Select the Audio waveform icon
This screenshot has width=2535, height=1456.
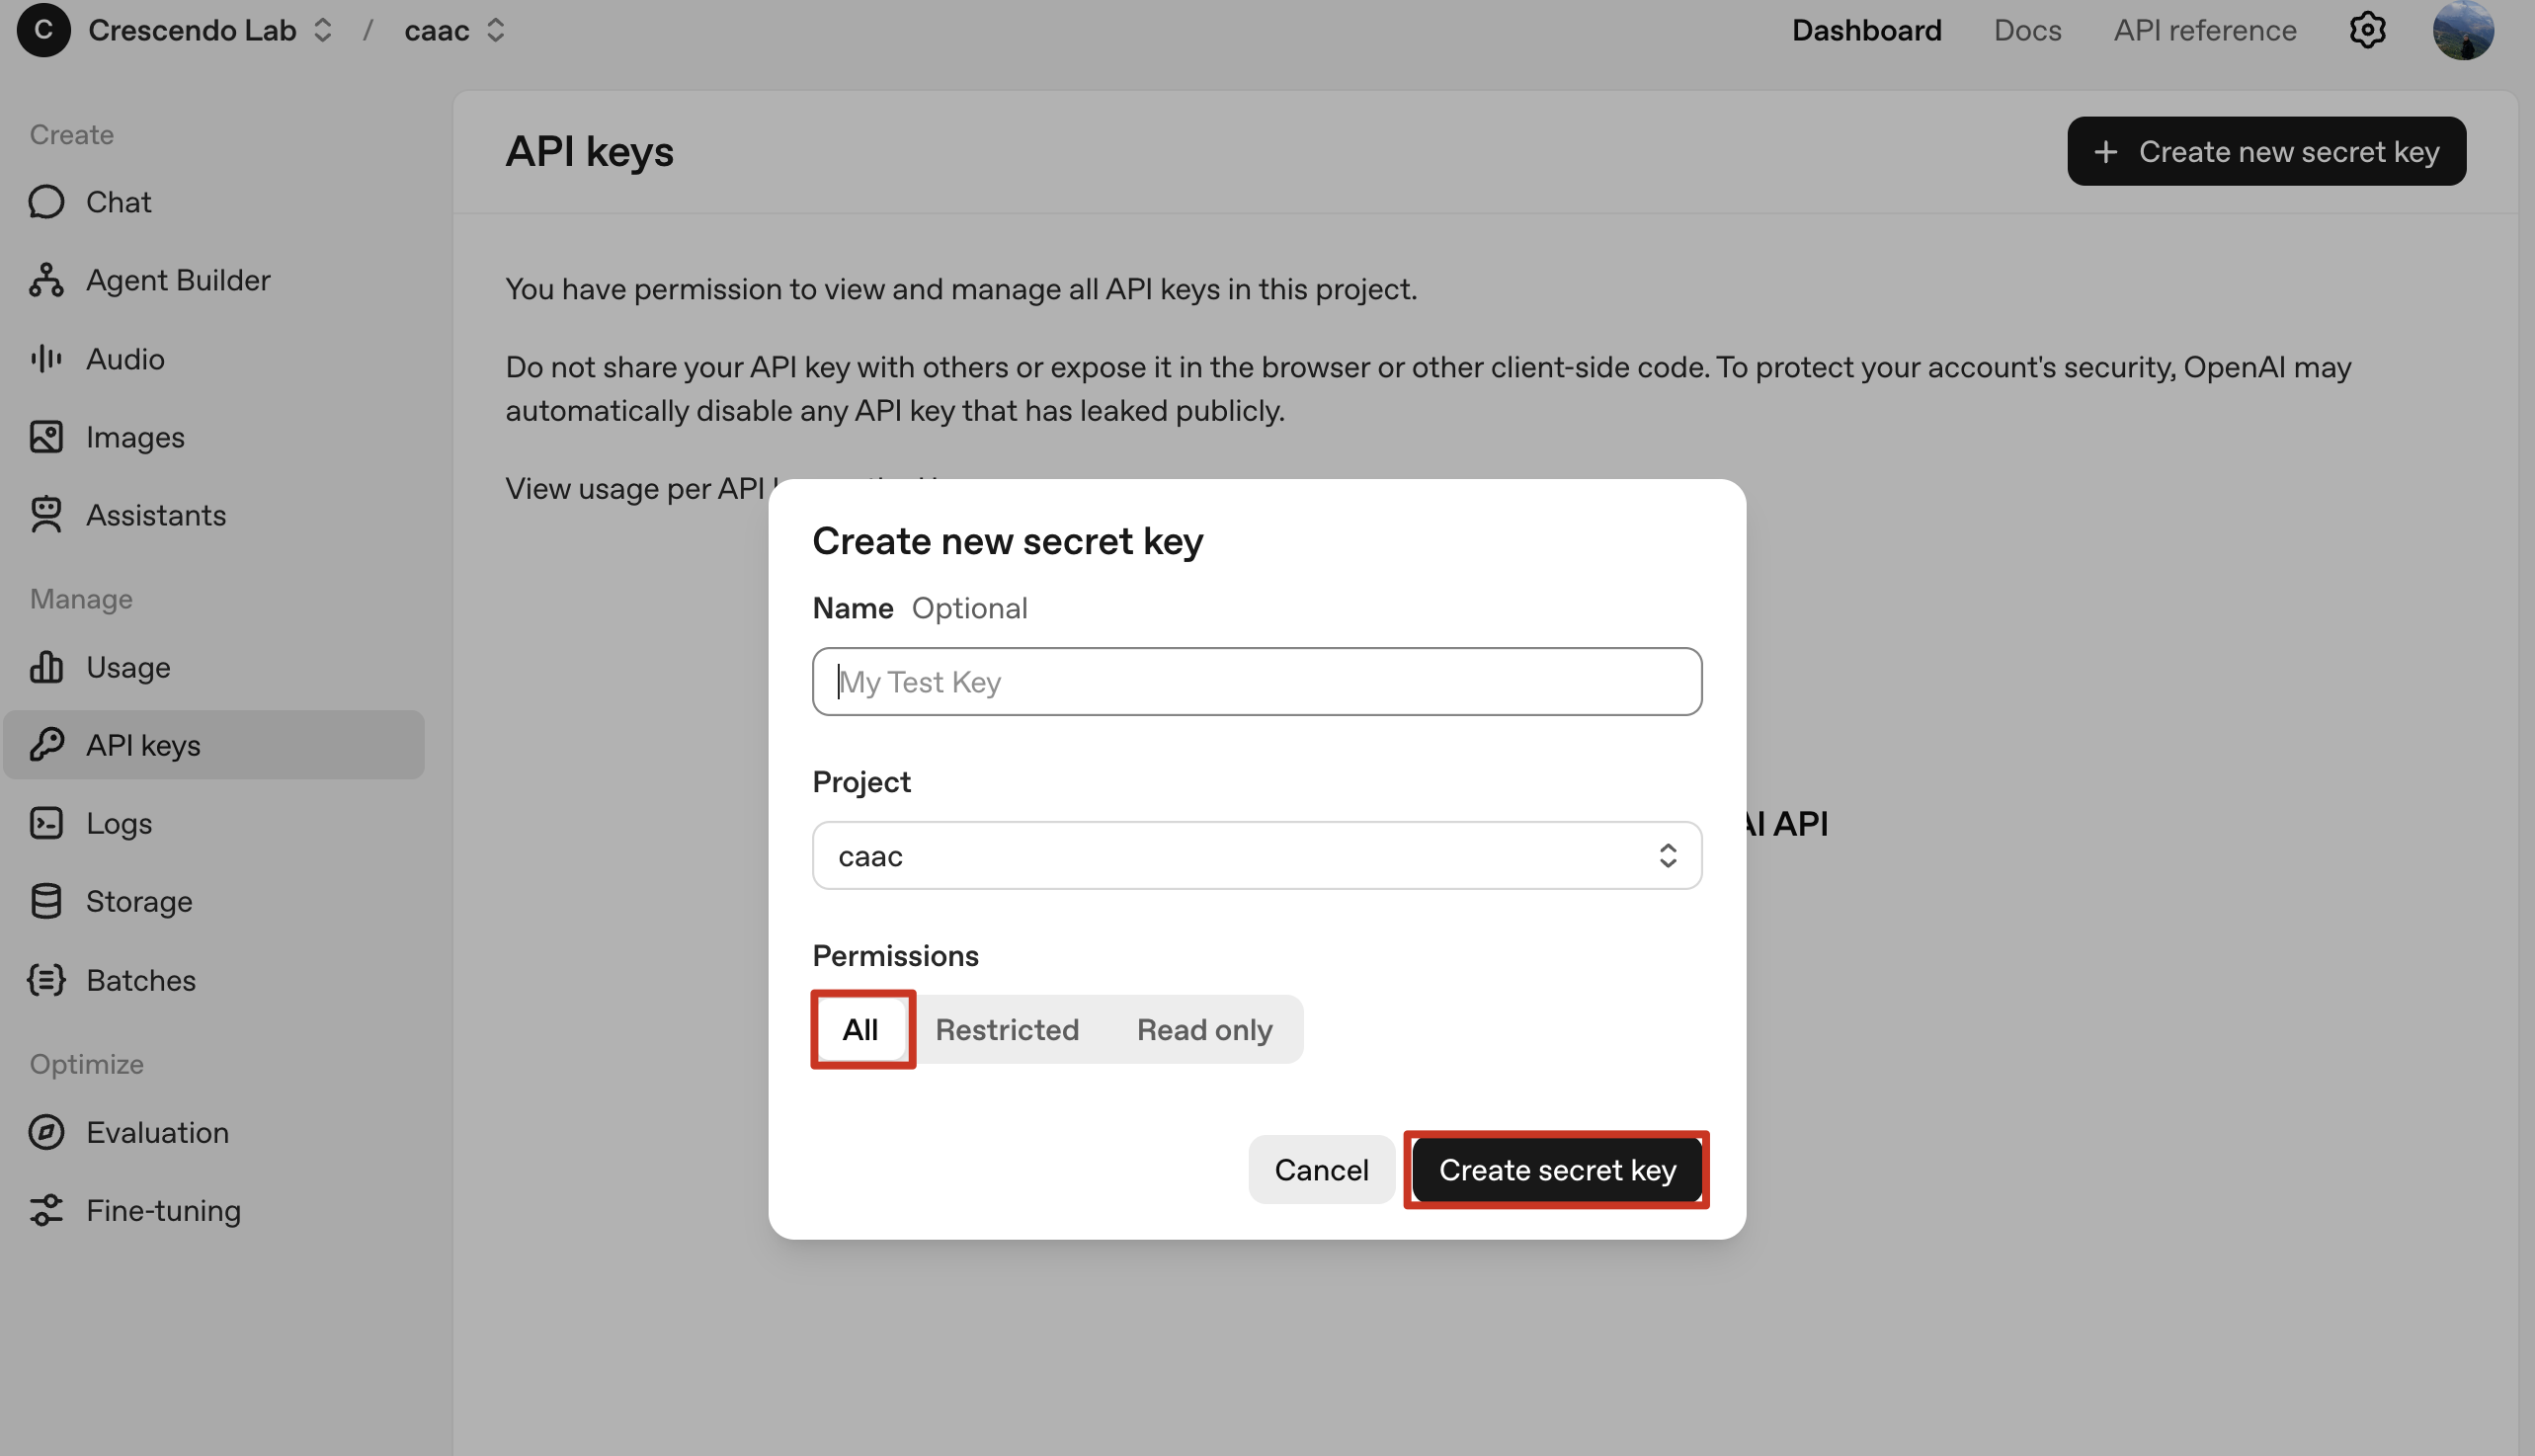click(x=46, y=358)
